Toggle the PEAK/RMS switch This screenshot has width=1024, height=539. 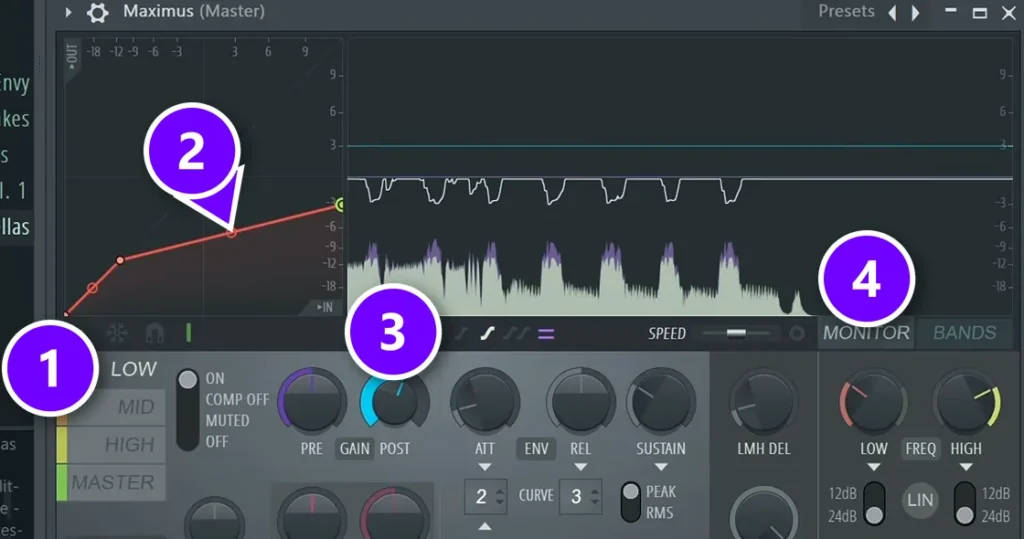tap(631, 502)
